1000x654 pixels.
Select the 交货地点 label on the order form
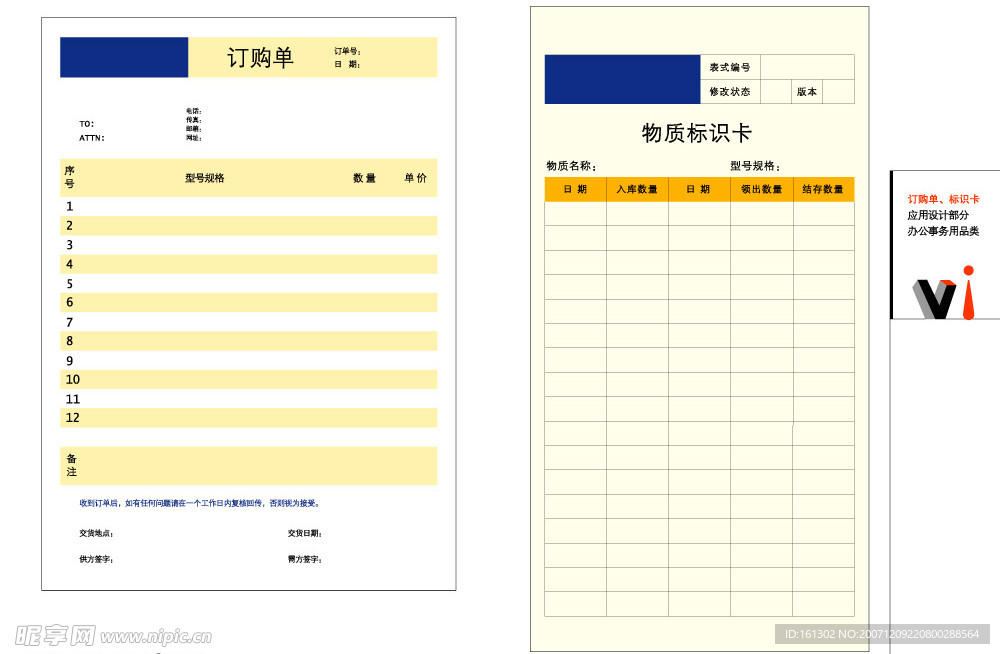click(96, 533)
